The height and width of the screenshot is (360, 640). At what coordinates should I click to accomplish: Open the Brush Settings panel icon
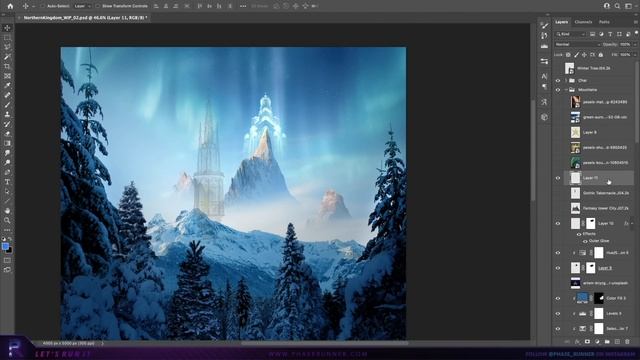click(x=544, y=26)
